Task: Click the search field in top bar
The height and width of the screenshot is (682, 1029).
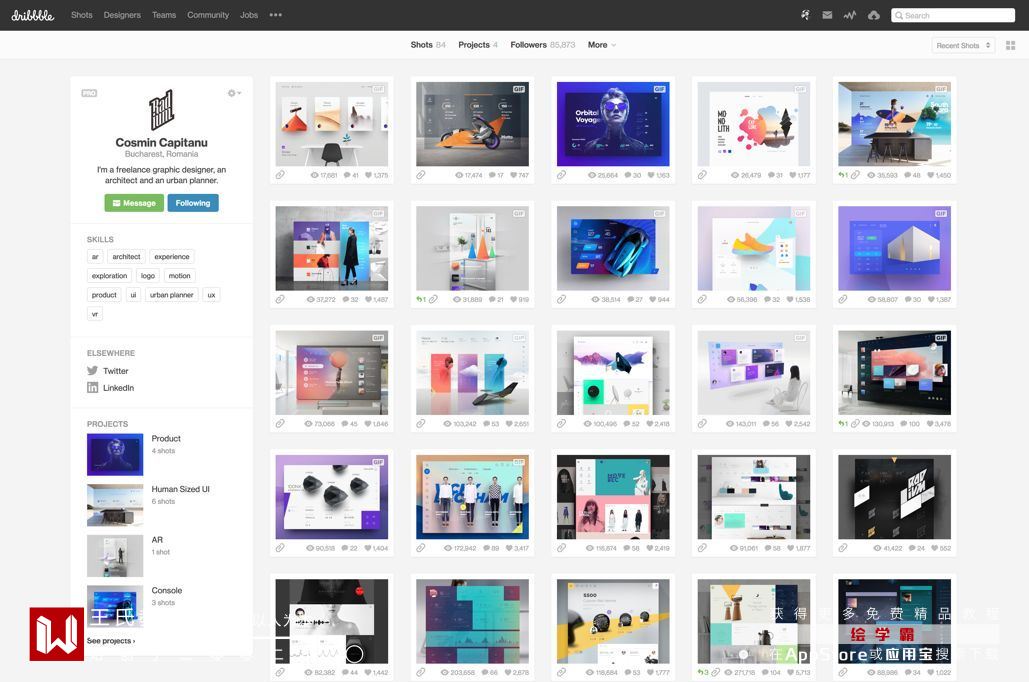Action: point(953,15)
